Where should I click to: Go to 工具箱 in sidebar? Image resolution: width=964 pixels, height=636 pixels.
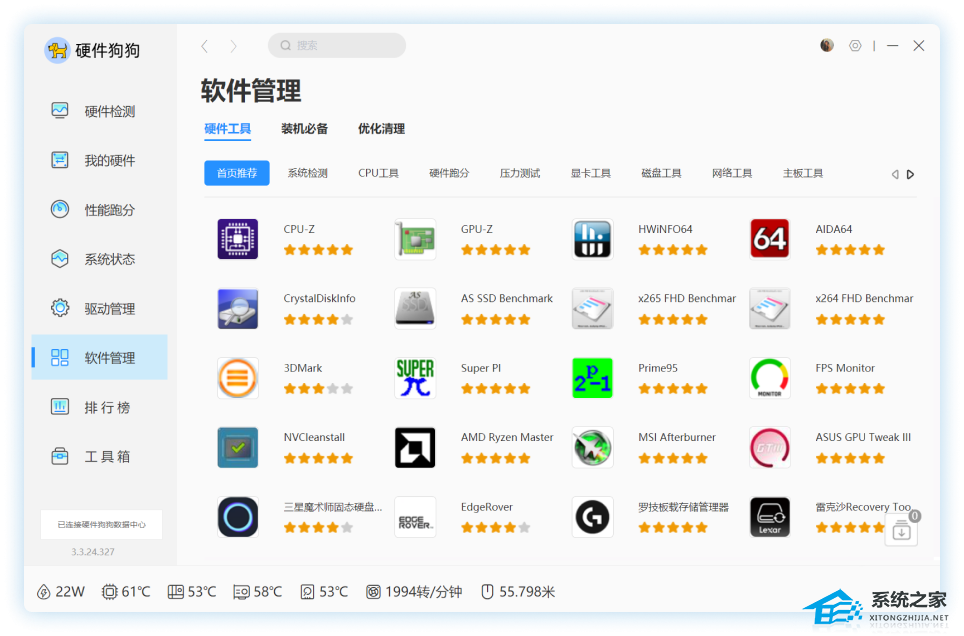click(x=100, y=456)
